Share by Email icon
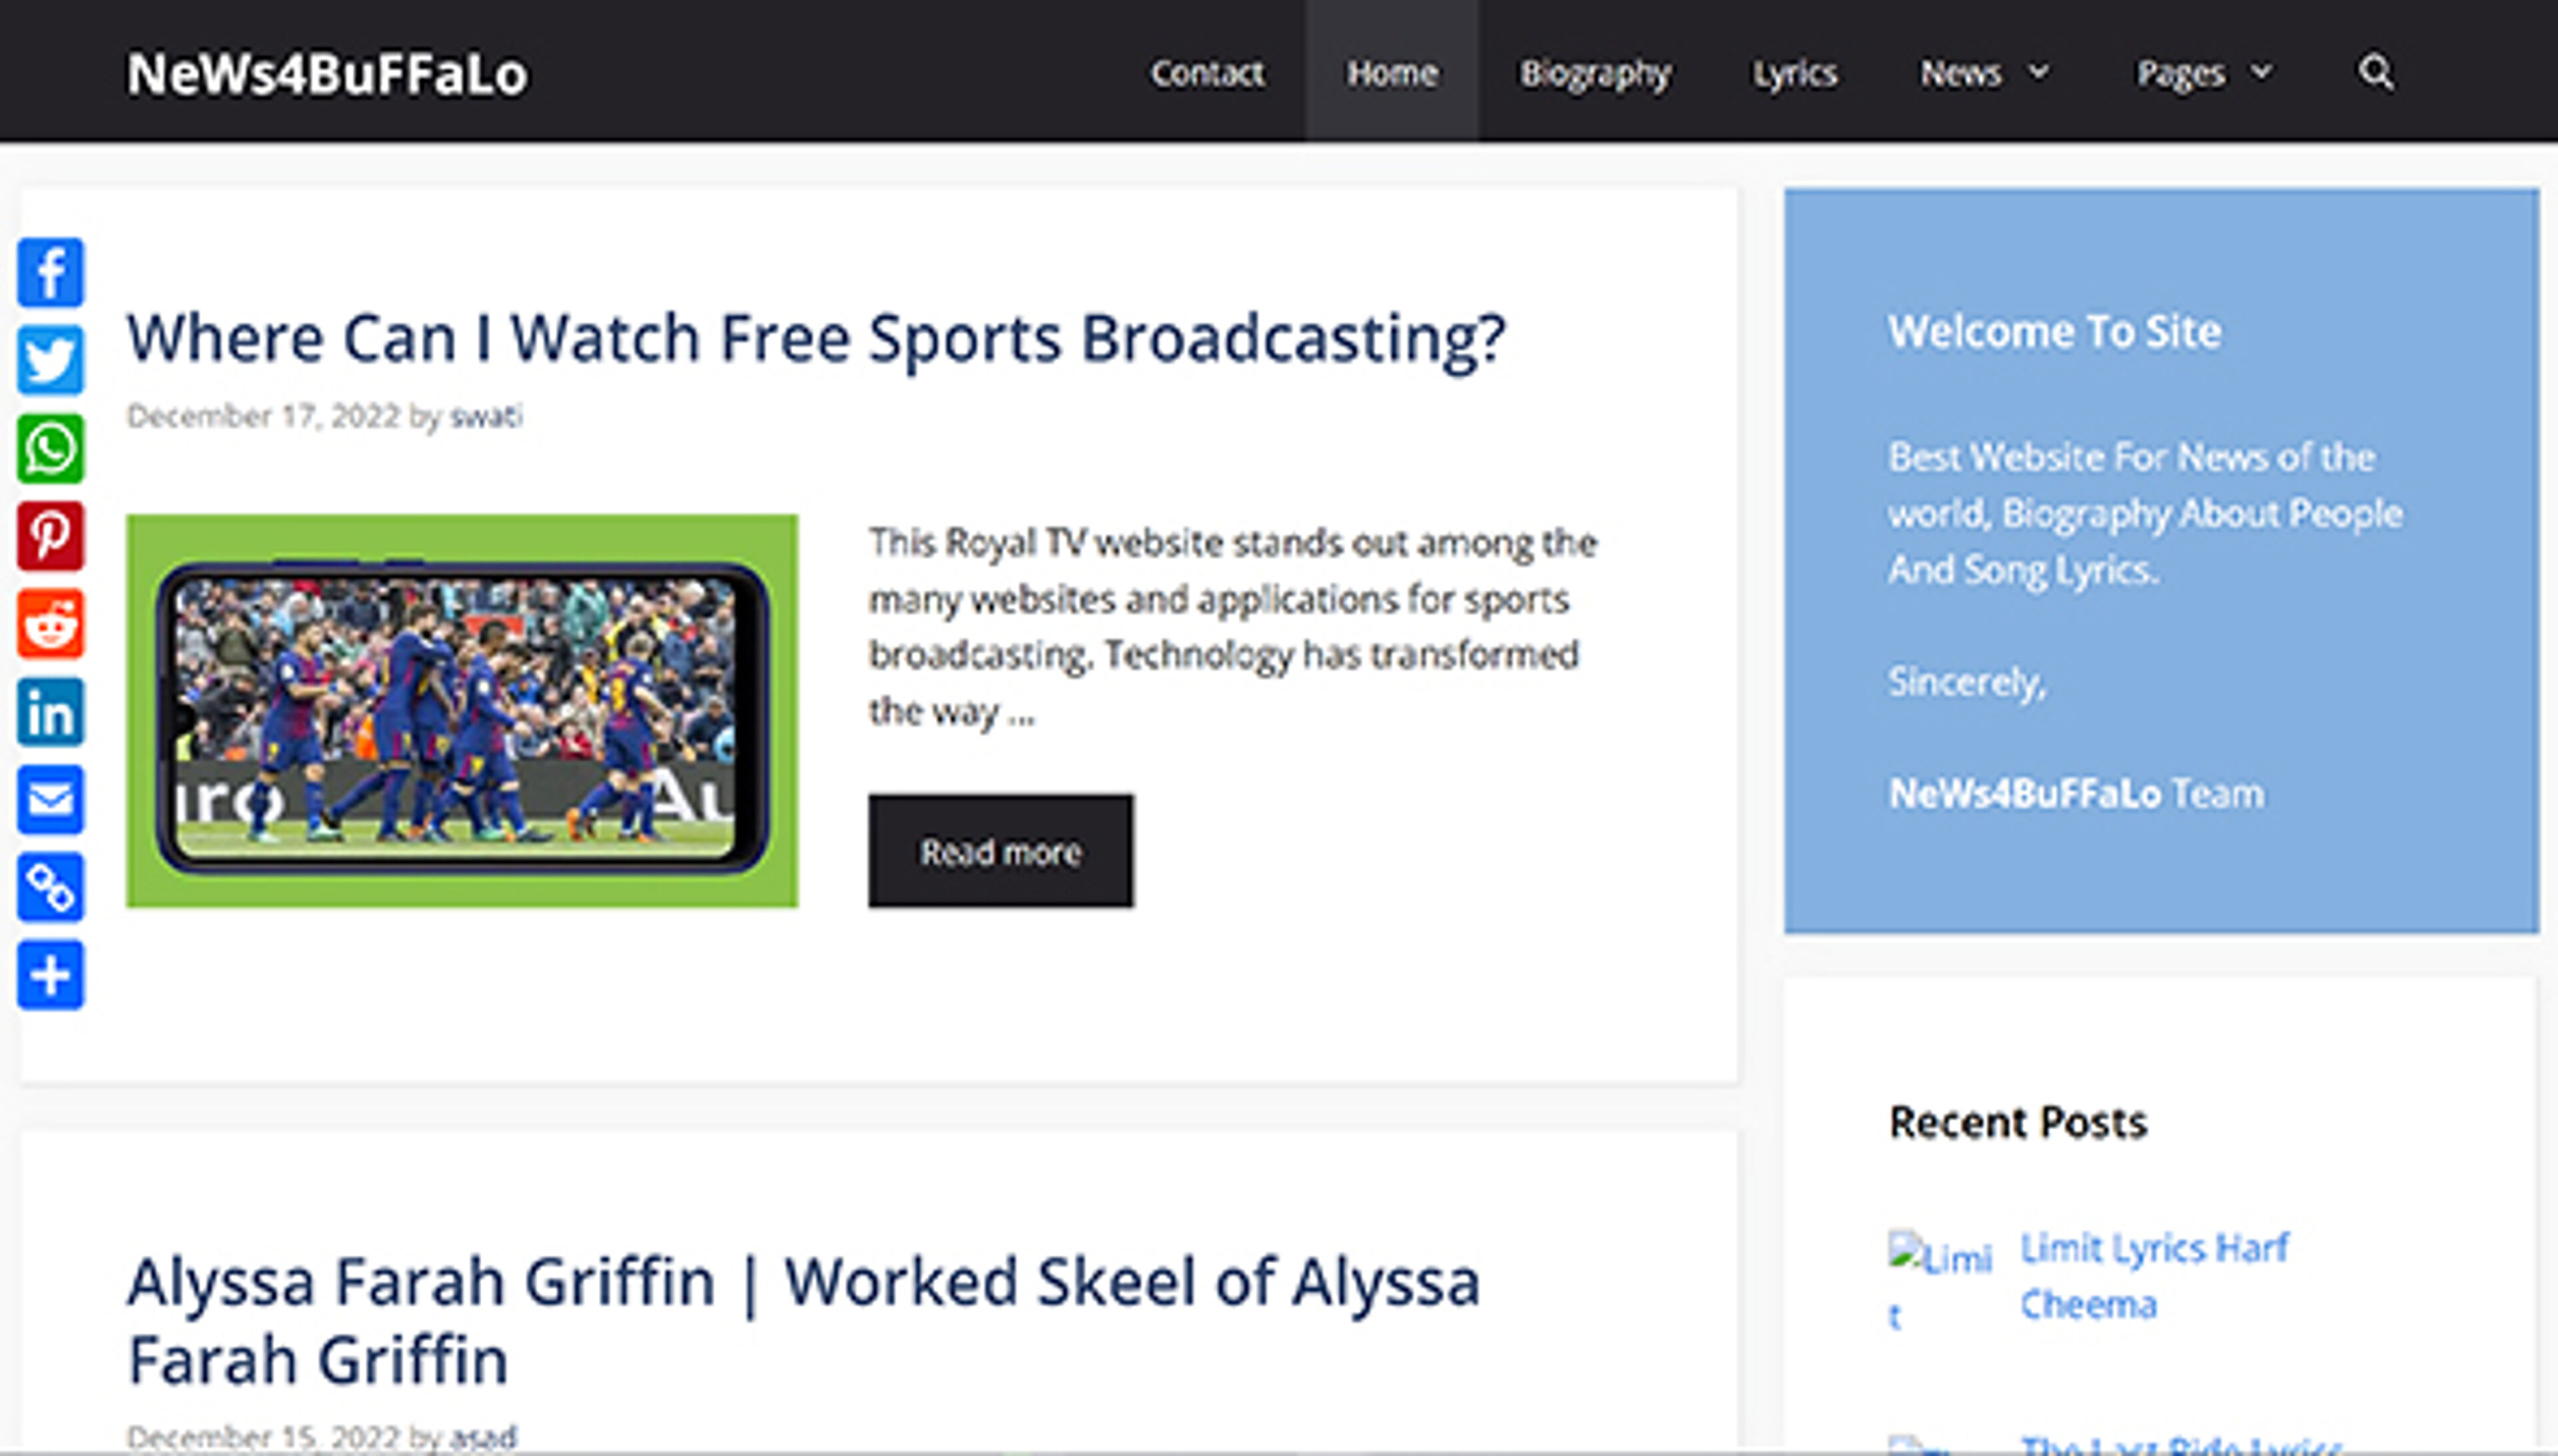The image size is (2558, 1456). pos(50,800)
